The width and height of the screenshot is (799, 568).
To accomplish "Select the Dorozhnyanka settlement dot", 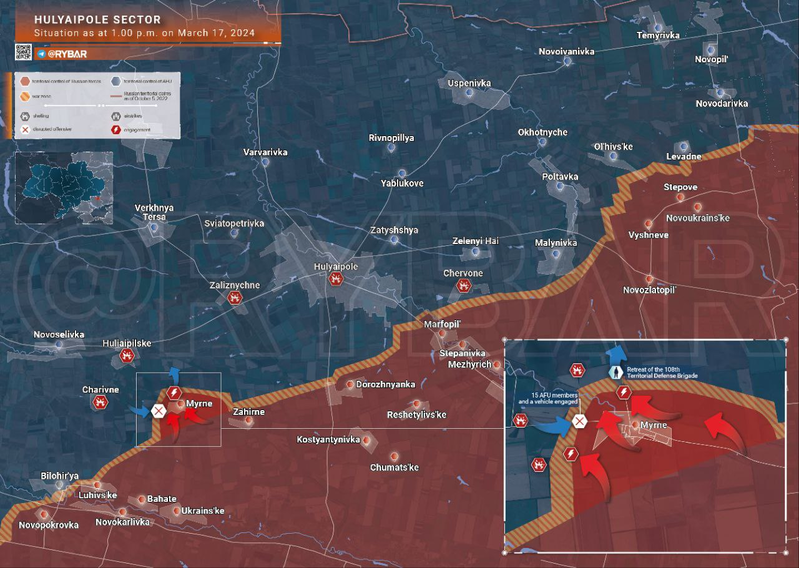I will coord(348,384).
